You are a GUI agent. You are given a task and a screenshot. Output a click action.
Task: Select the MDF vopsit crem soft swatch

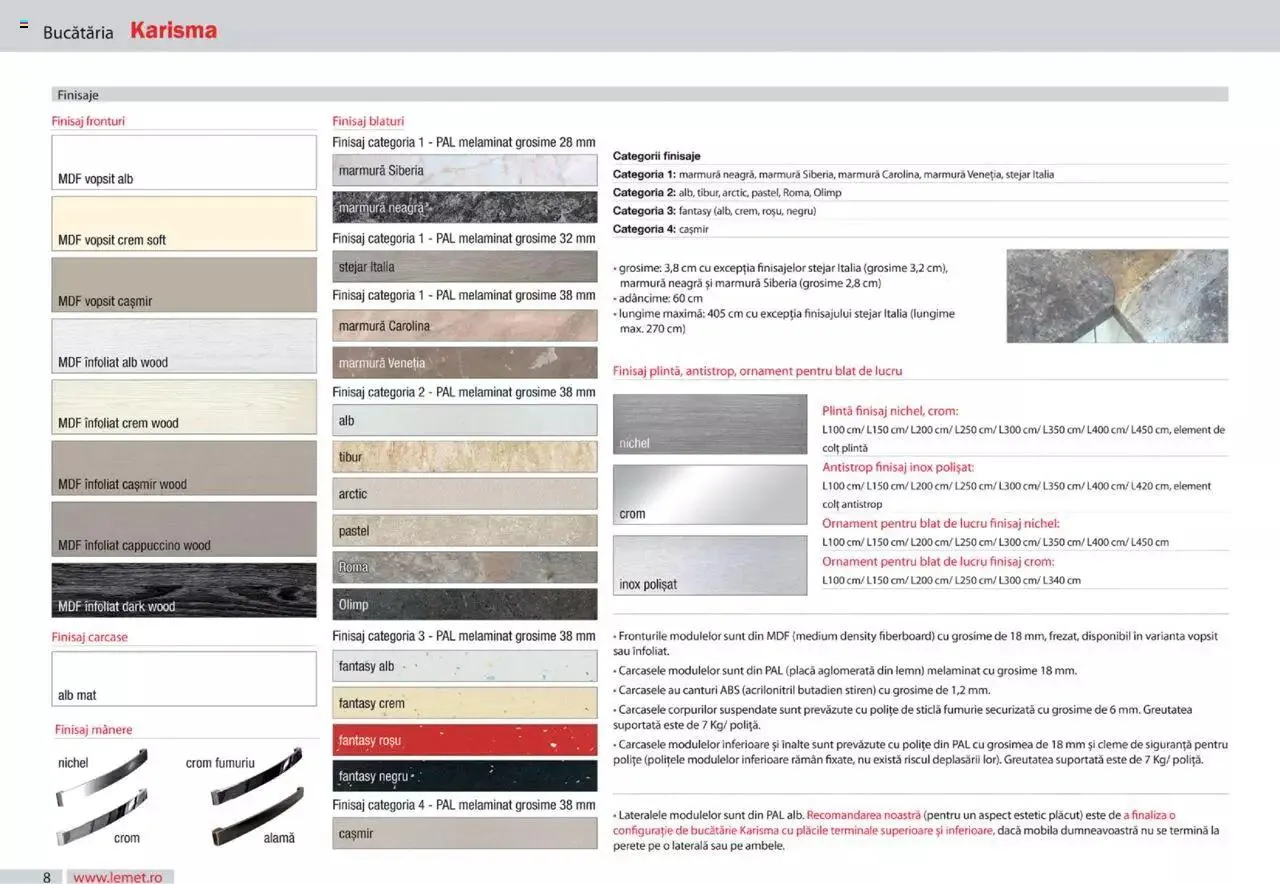click(184, 224)
